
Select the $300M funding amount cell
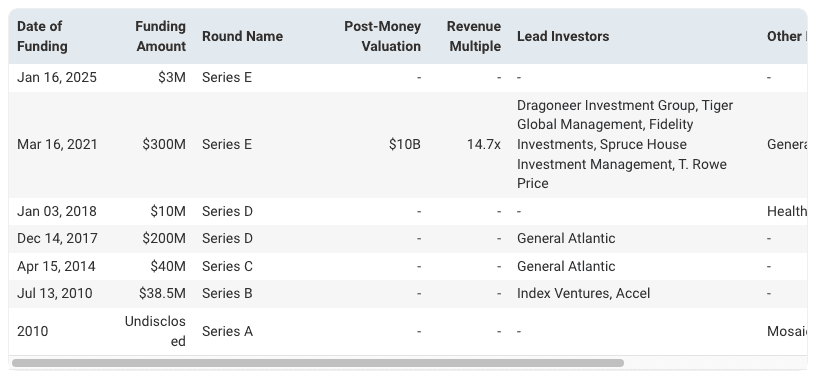point(164,144)
